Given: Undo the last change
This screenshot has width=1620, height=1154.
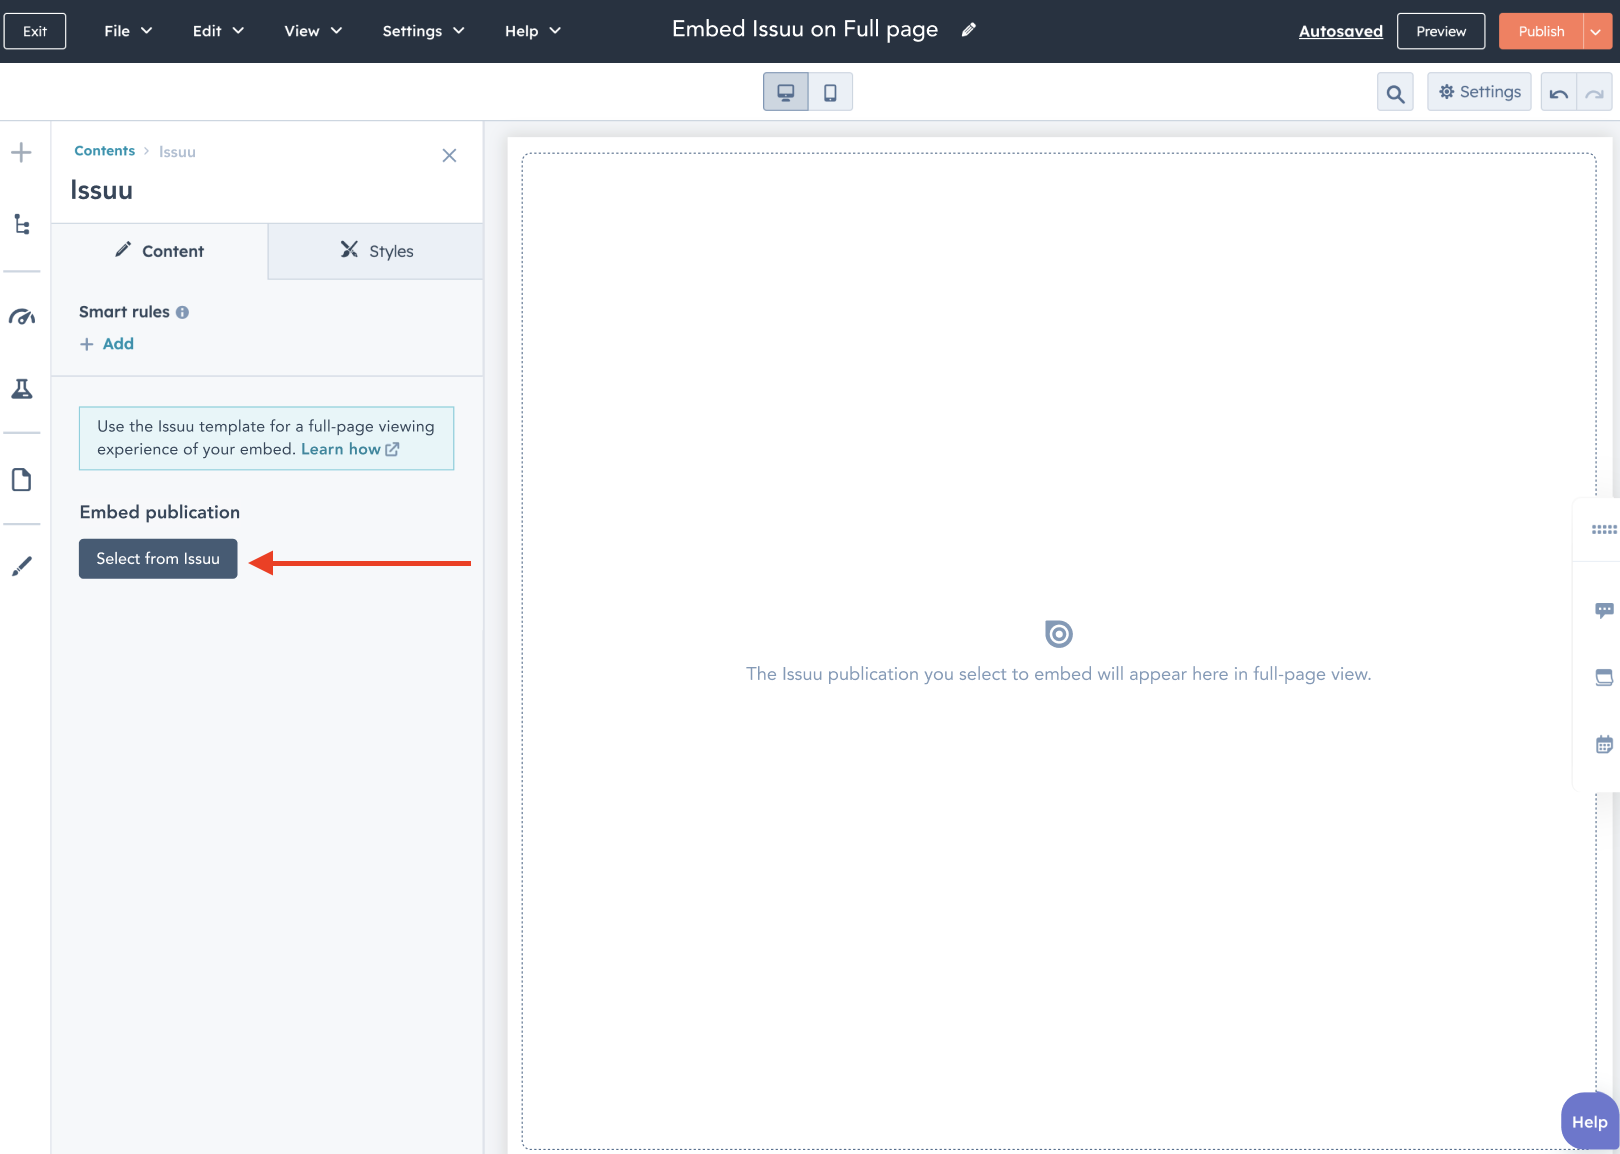Looking at the screenshot, I should pos(1559,93).
